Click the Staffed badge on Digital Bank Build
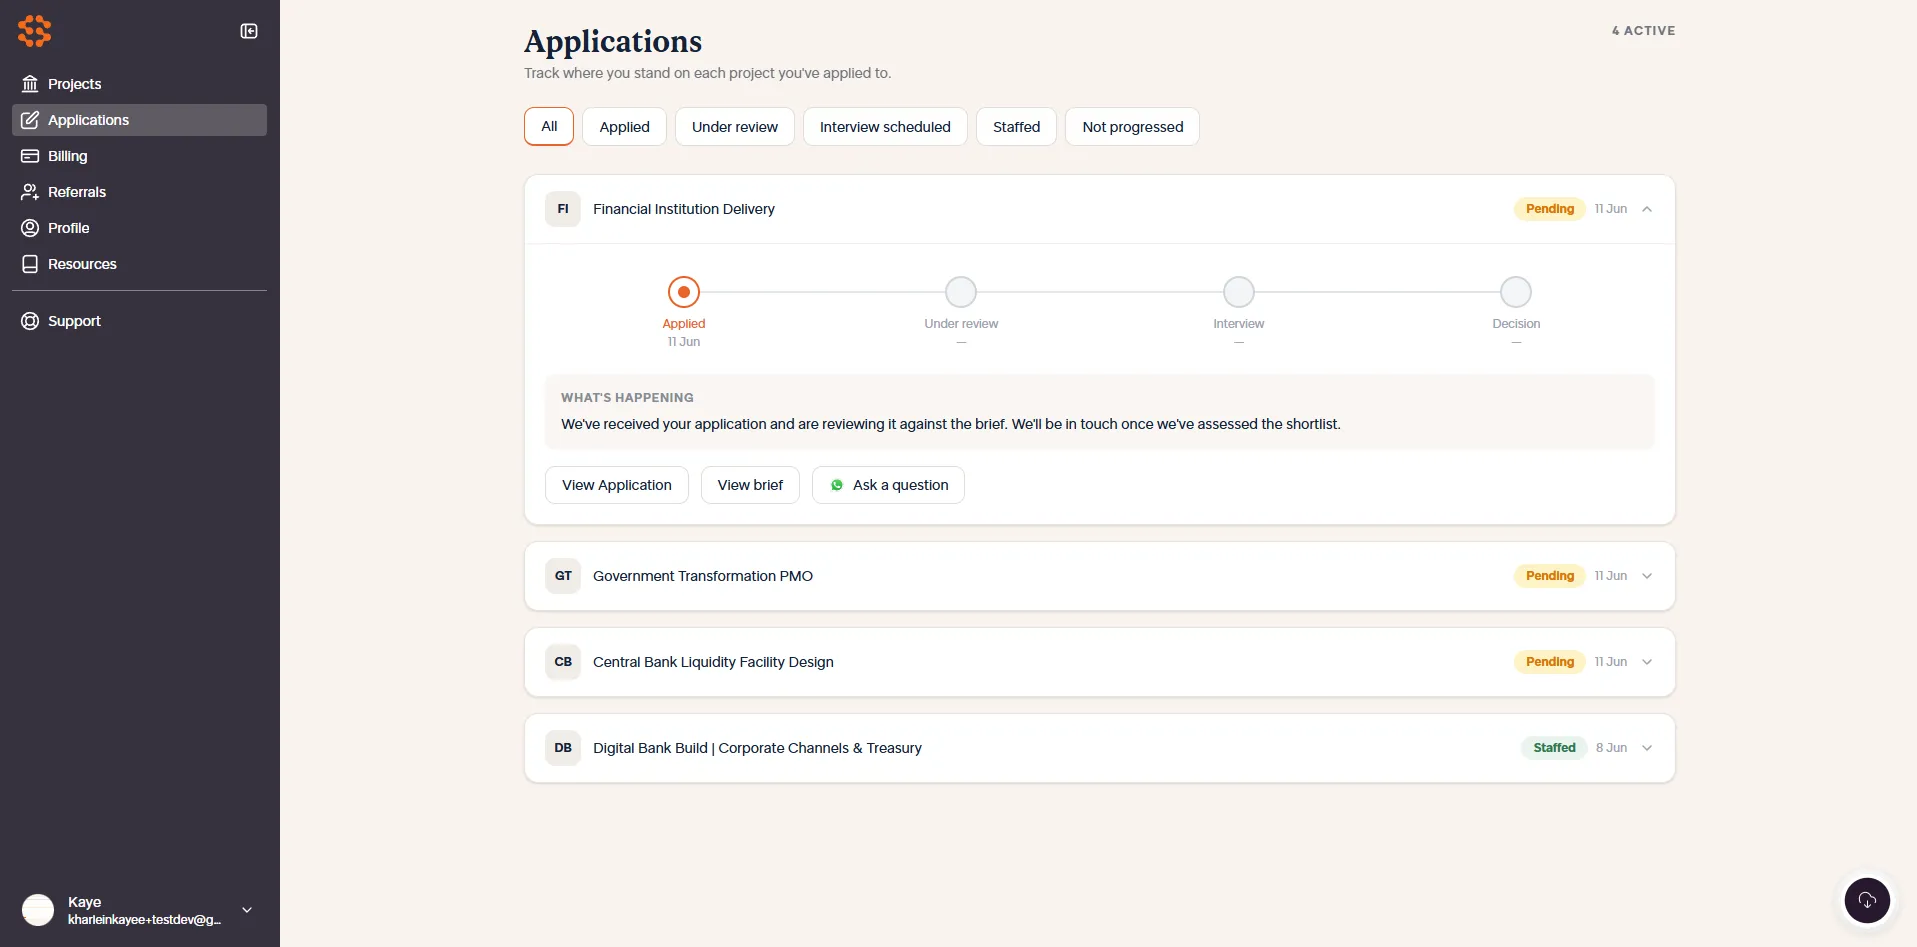Screen dimensions: 1917x947 click(1554, 748)
